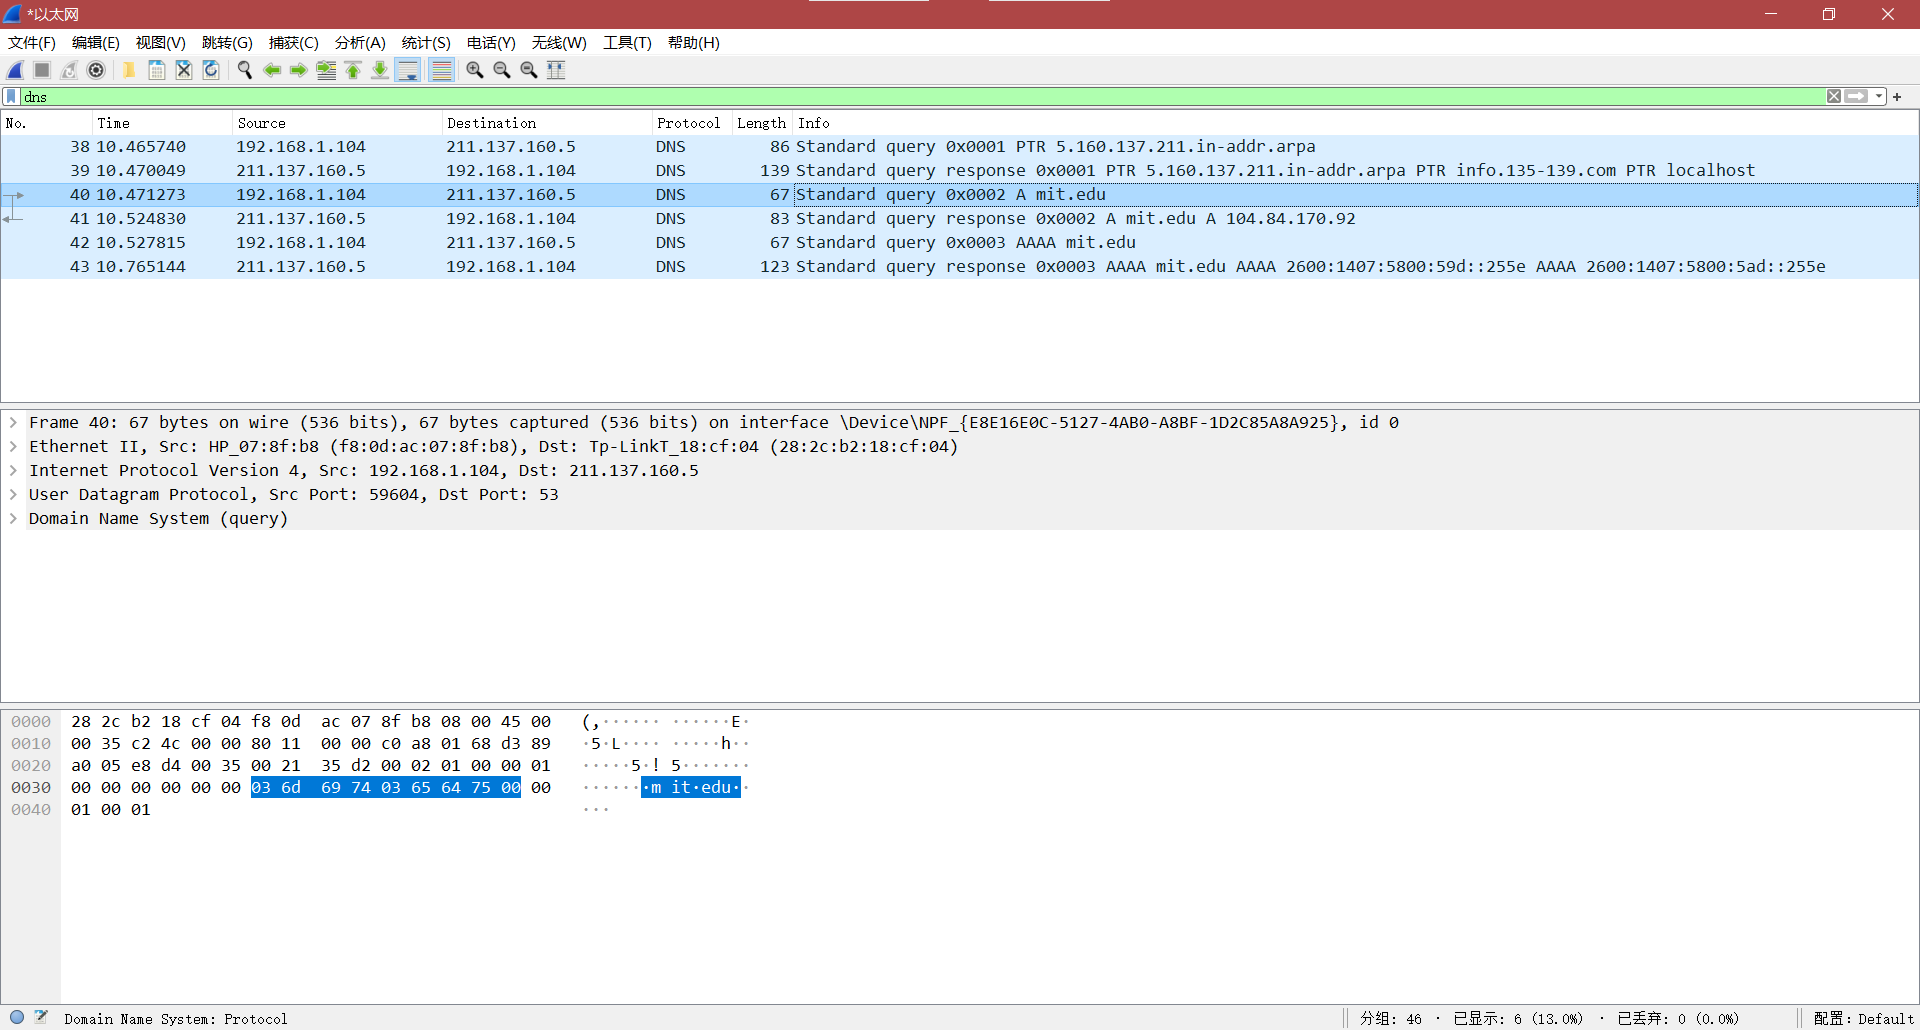This screenshot has height=1030, width=1920.
Task: Expand the Ethernet II details row
Action: coord(13,447)
